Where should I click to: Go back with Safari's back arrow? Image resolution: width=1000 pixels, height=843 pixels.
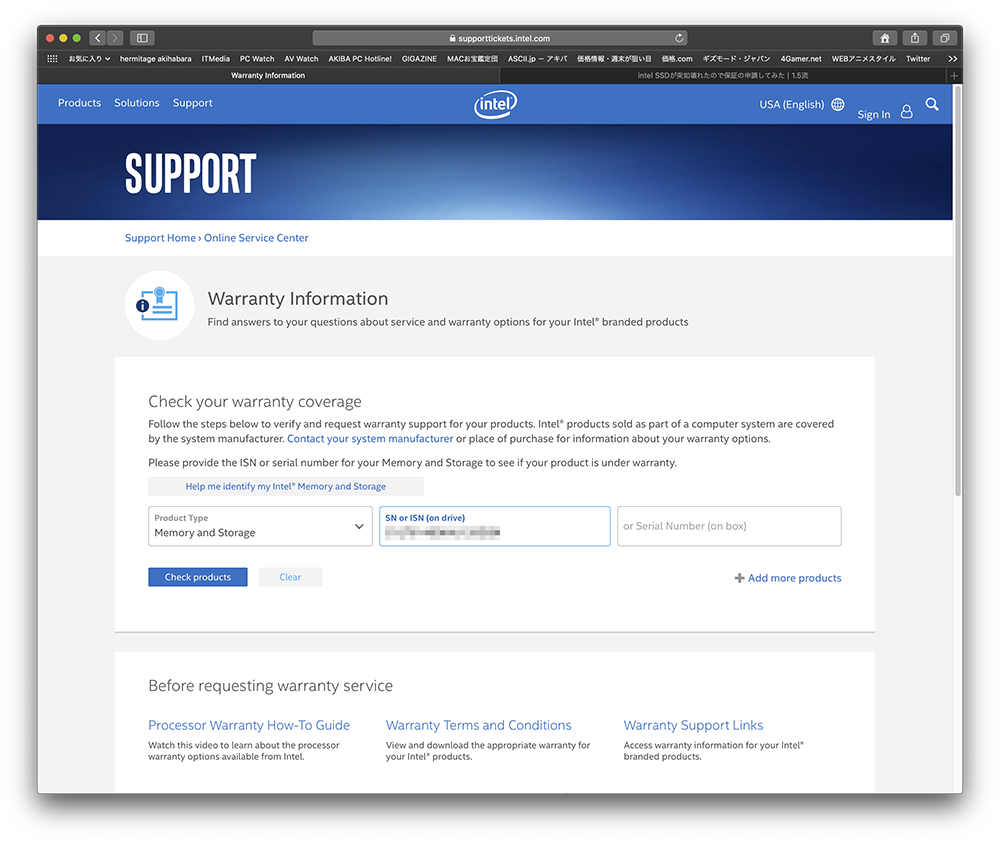98,38
